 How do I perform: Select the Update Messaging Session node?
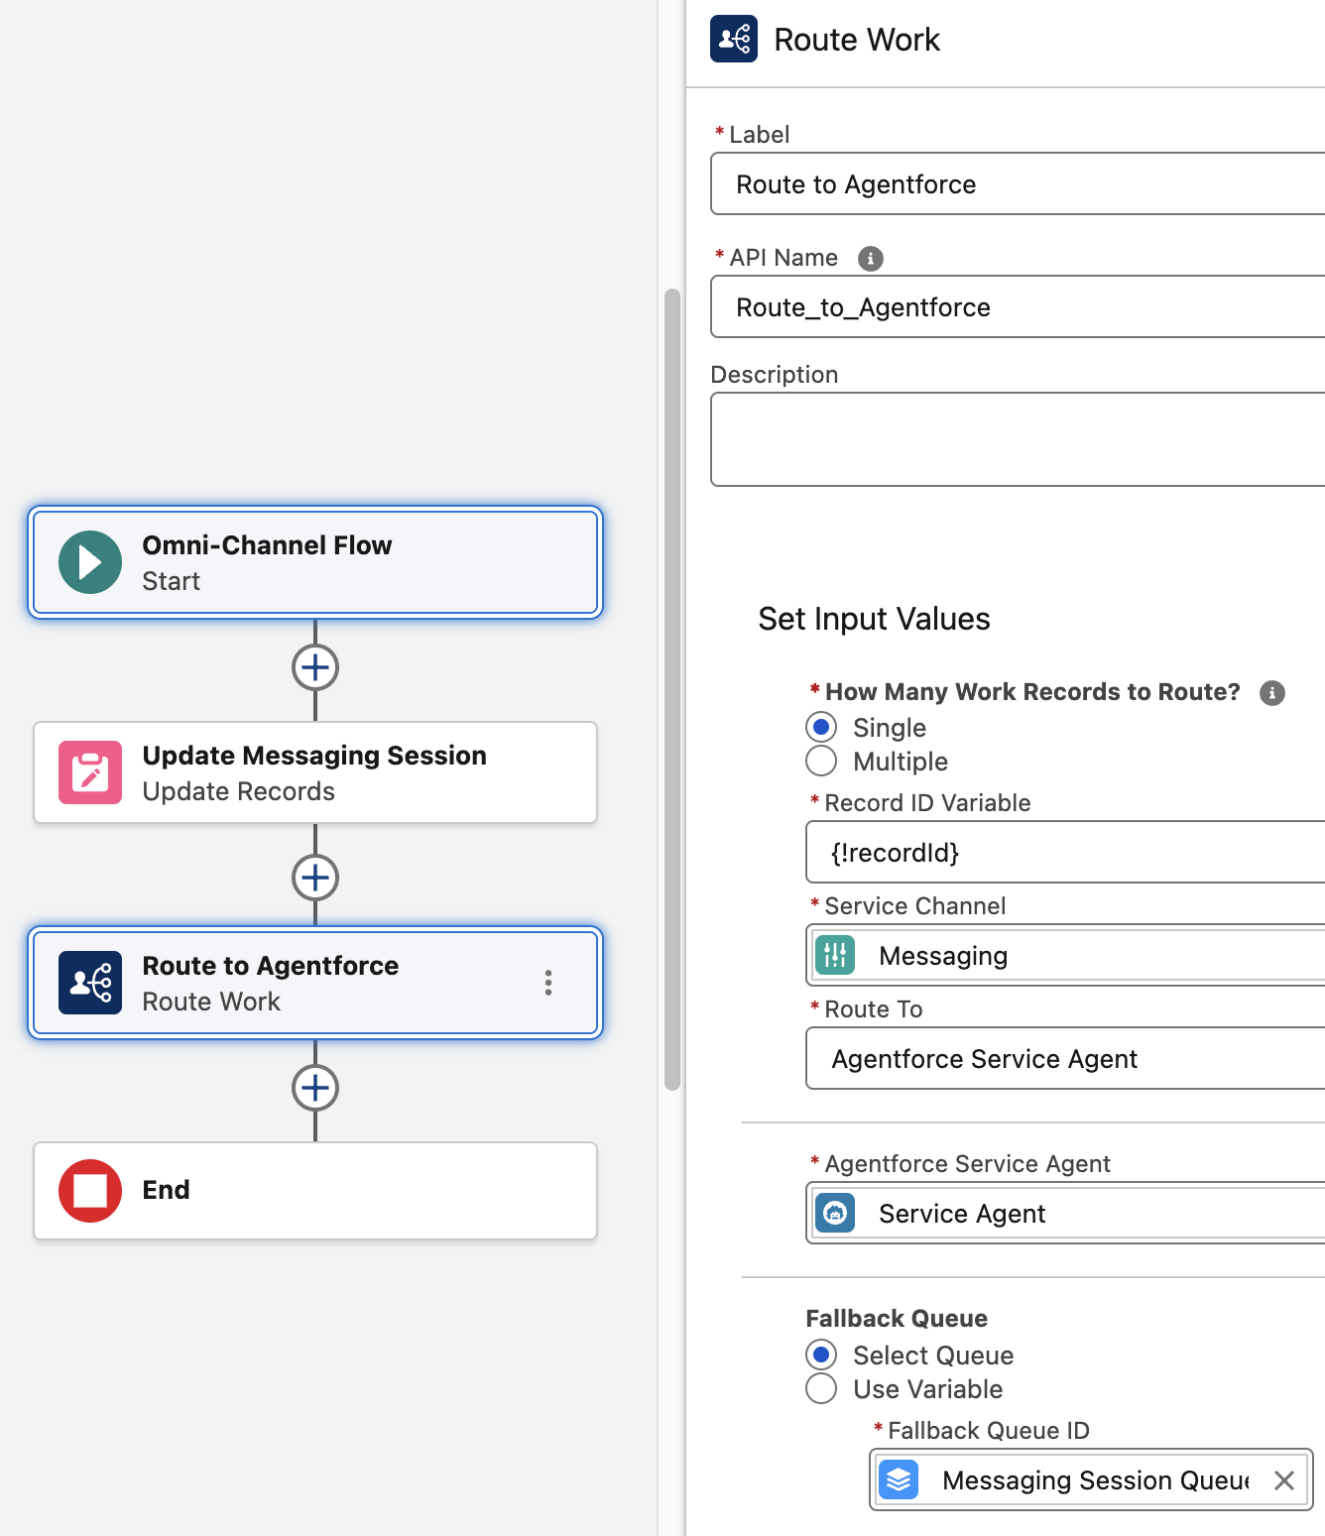pyautogui.click(x=315, y=772)
